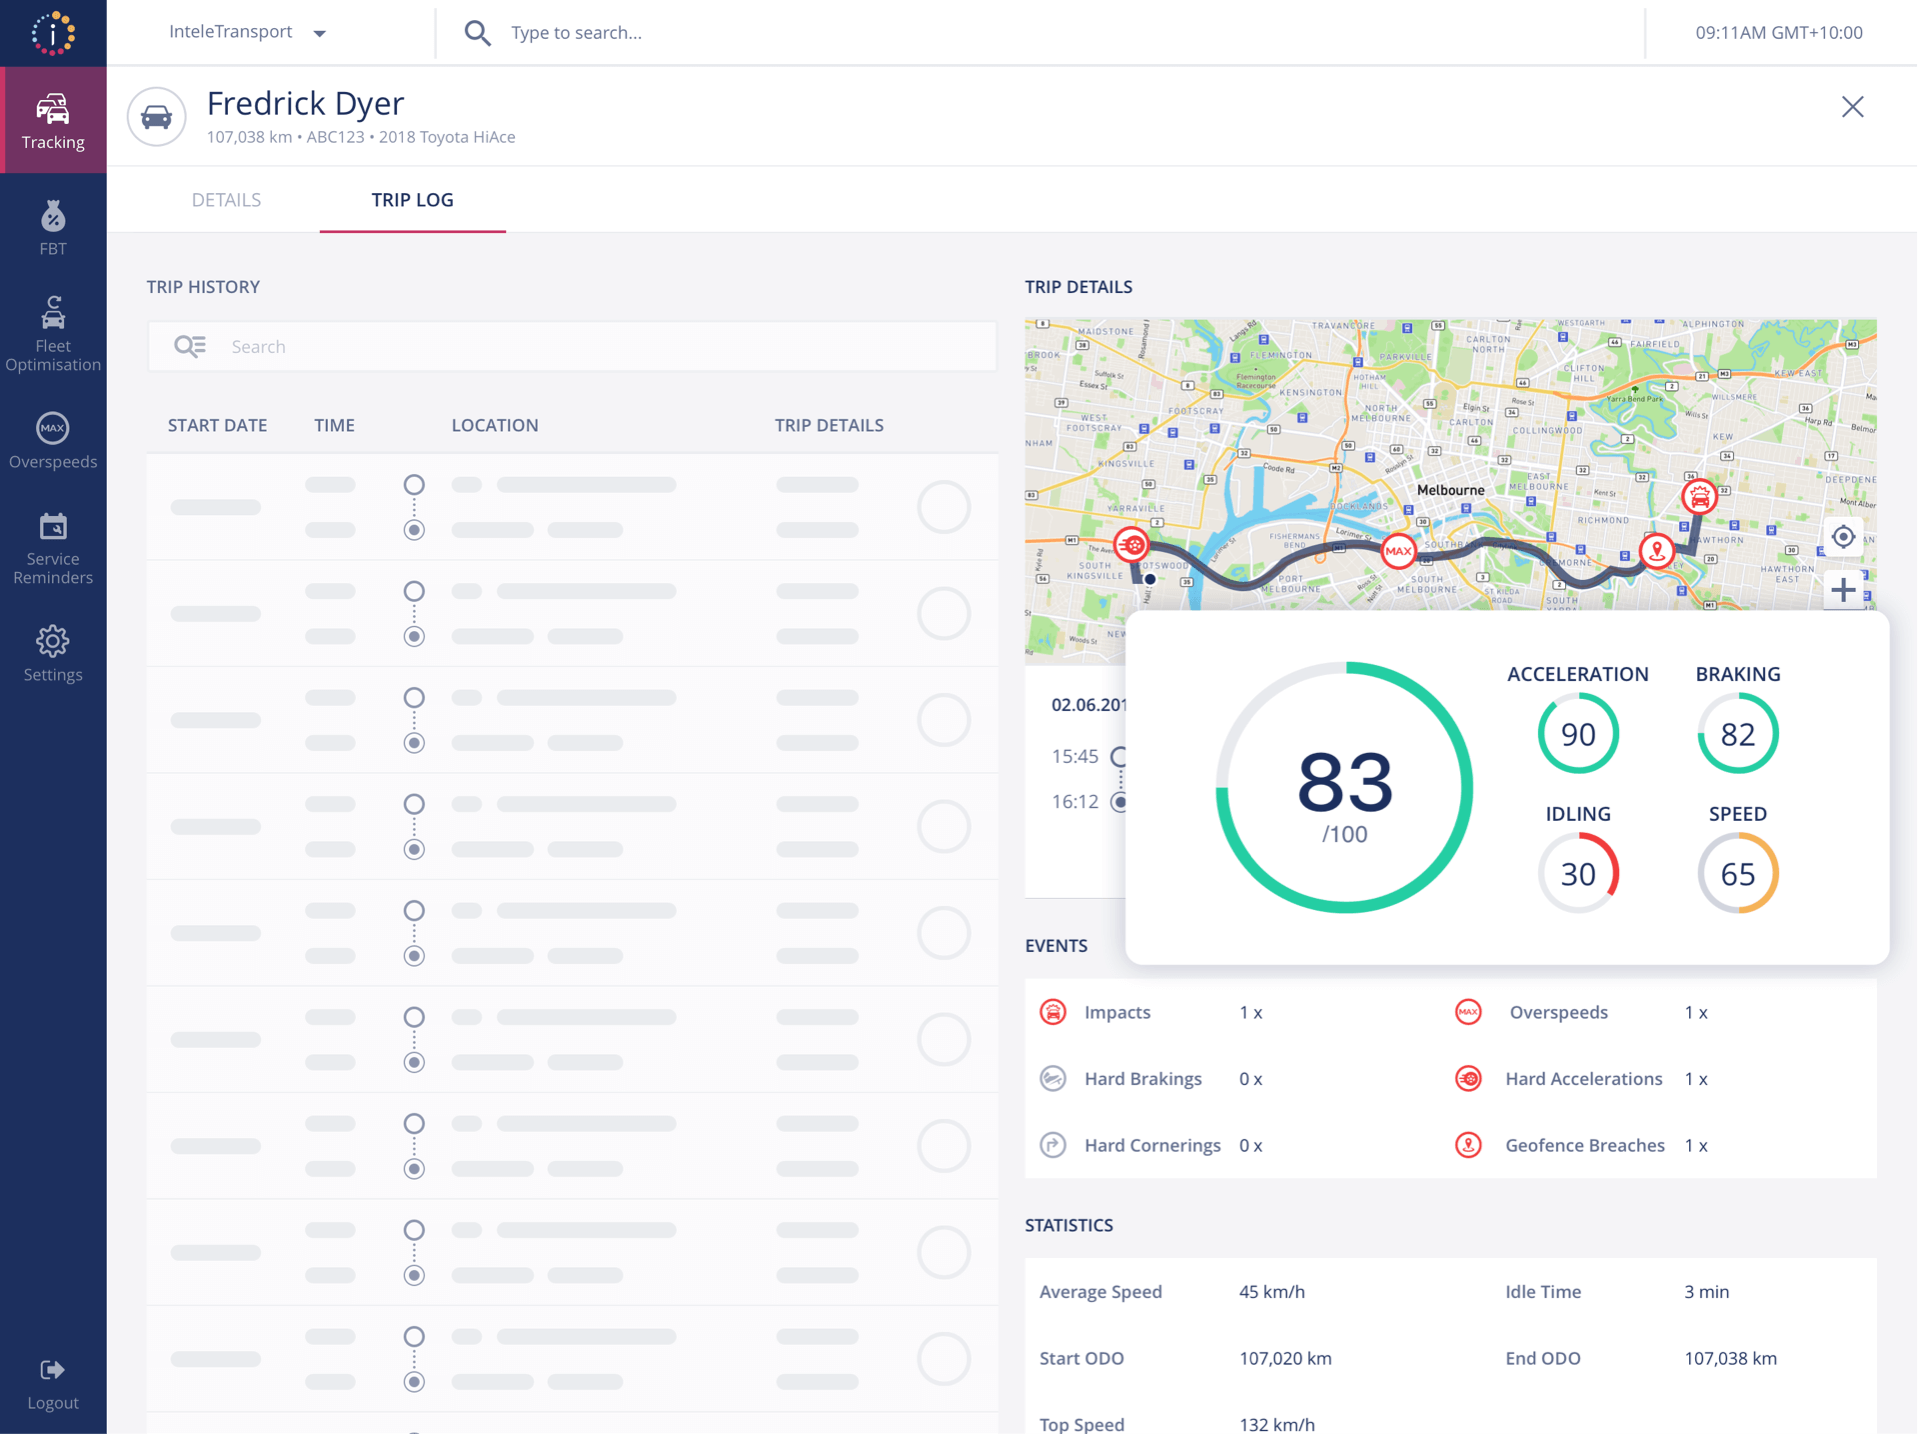
Task: Switch to the DETAILS tab
Action: click(226, 200)
